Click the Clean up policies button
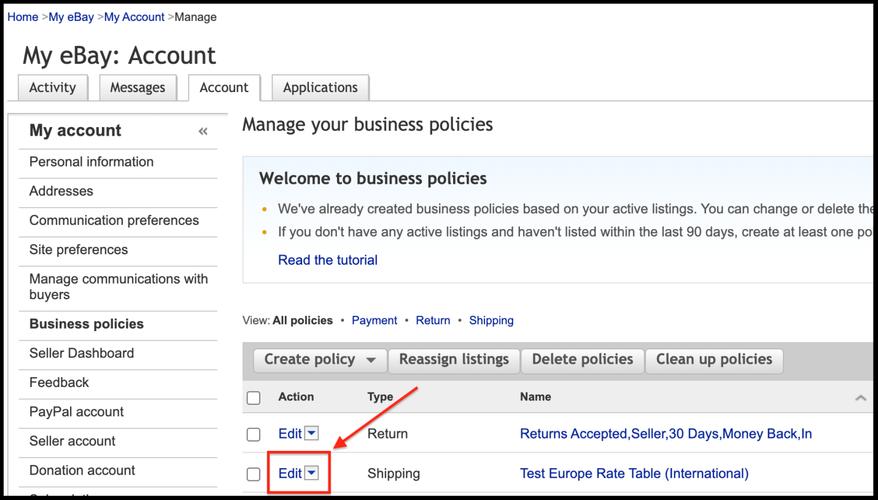Screen dimensions: 878x500 [x=714, y=359]
